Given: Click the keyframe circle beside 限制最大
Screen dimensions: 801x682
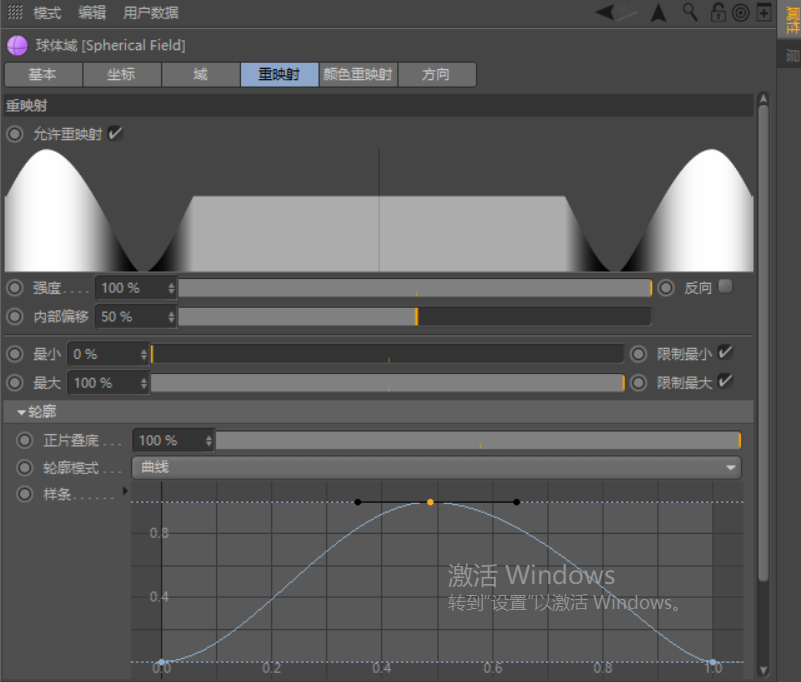Looking at the screenshot, I should [x=639, y=383].
